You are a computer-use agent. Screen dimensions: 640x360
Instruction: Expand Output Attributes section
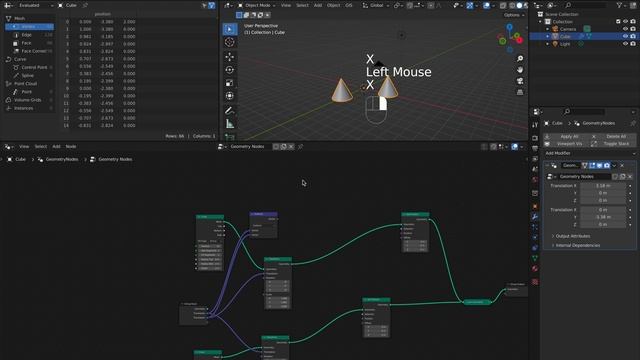tap(572, 236)
